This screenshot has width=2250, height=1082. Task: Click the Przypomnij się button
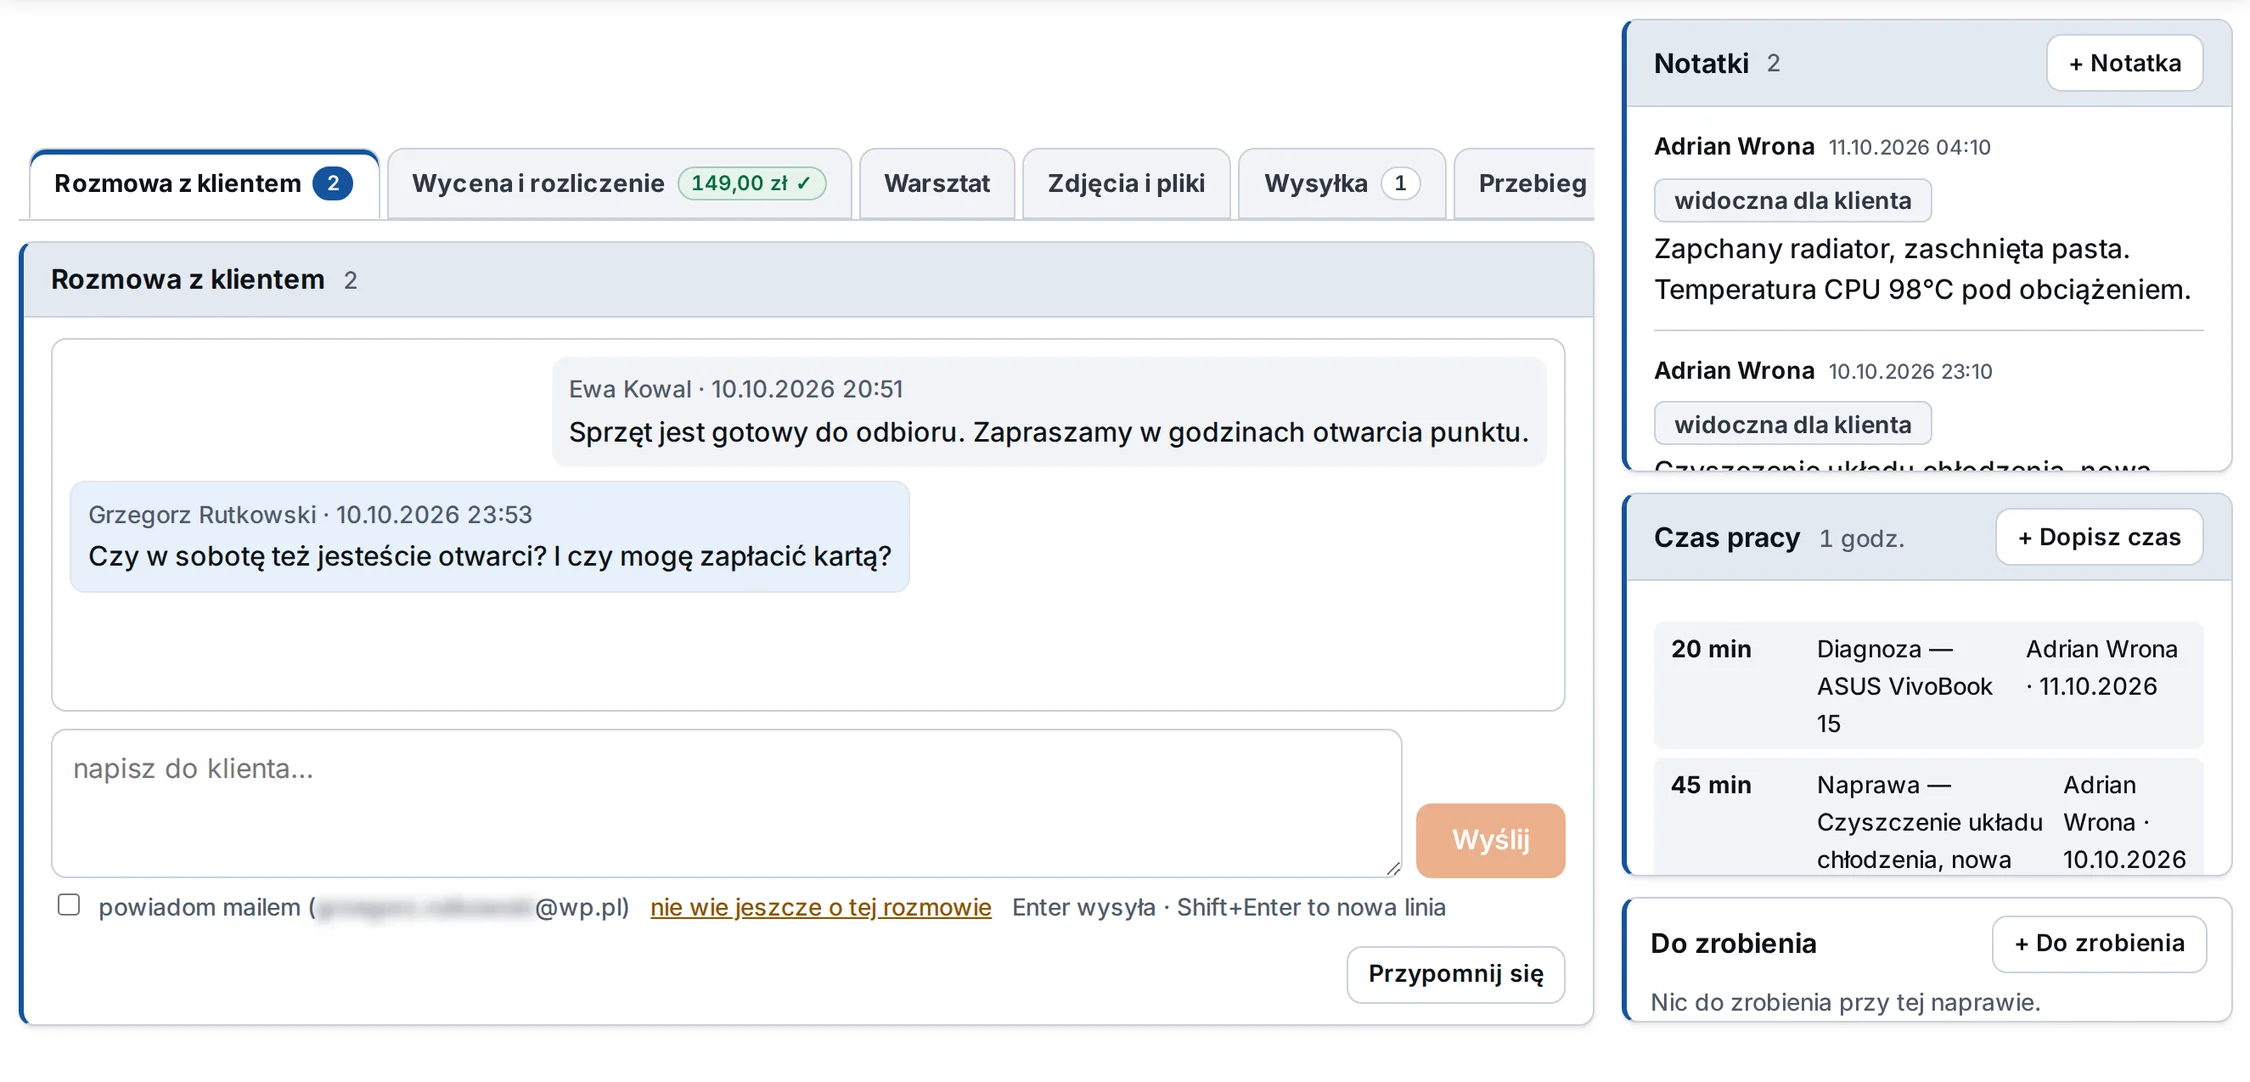1455,974
